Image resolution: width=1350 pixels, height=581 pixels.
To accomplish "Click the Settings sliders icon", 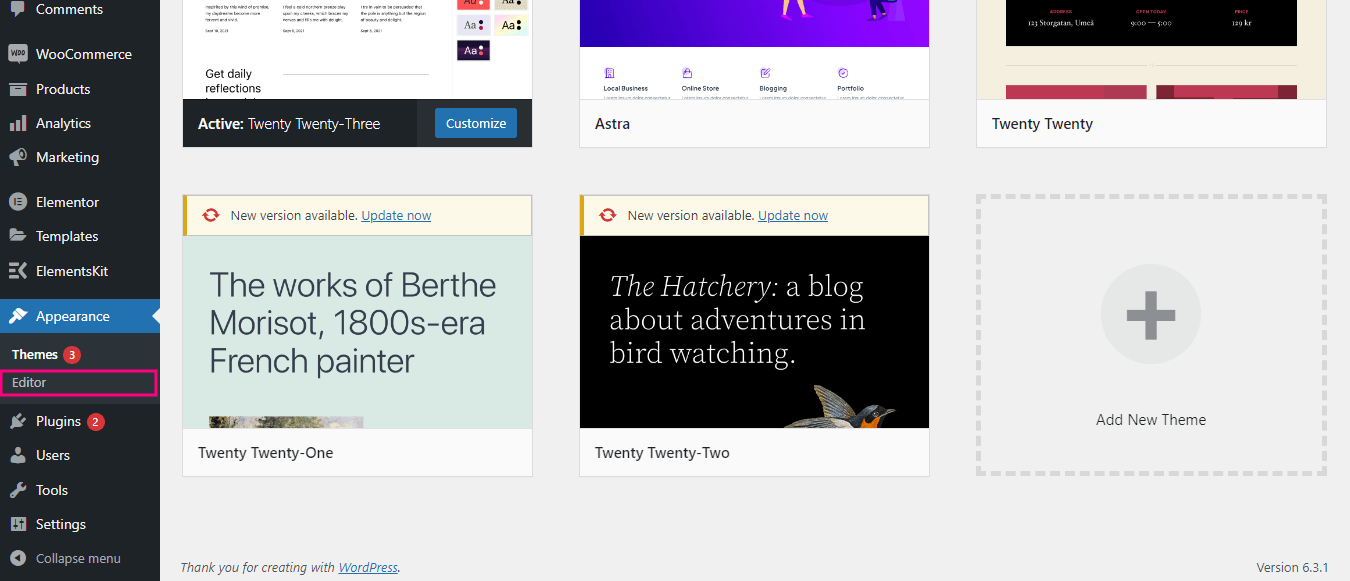I will tap(18, 524).
